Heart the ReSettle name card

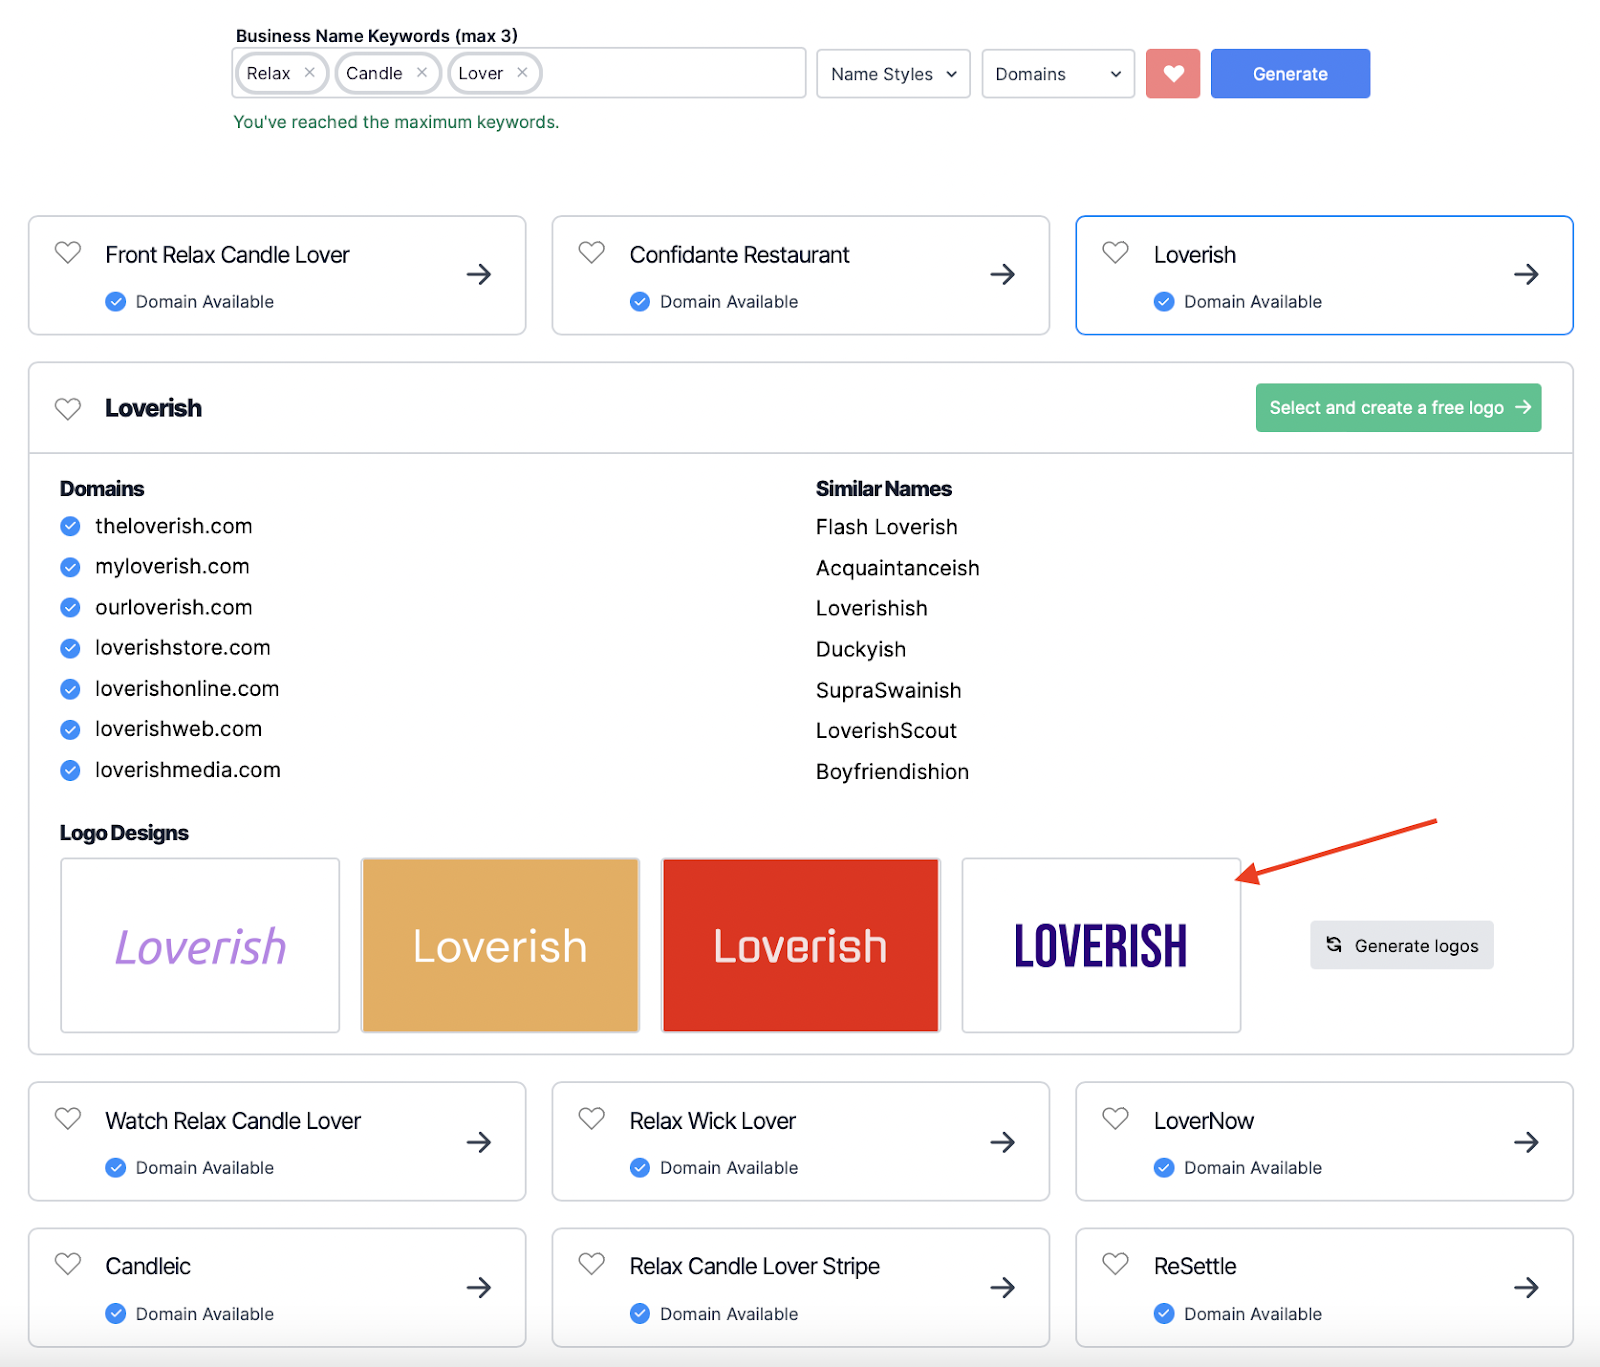pos(1115,1264)
